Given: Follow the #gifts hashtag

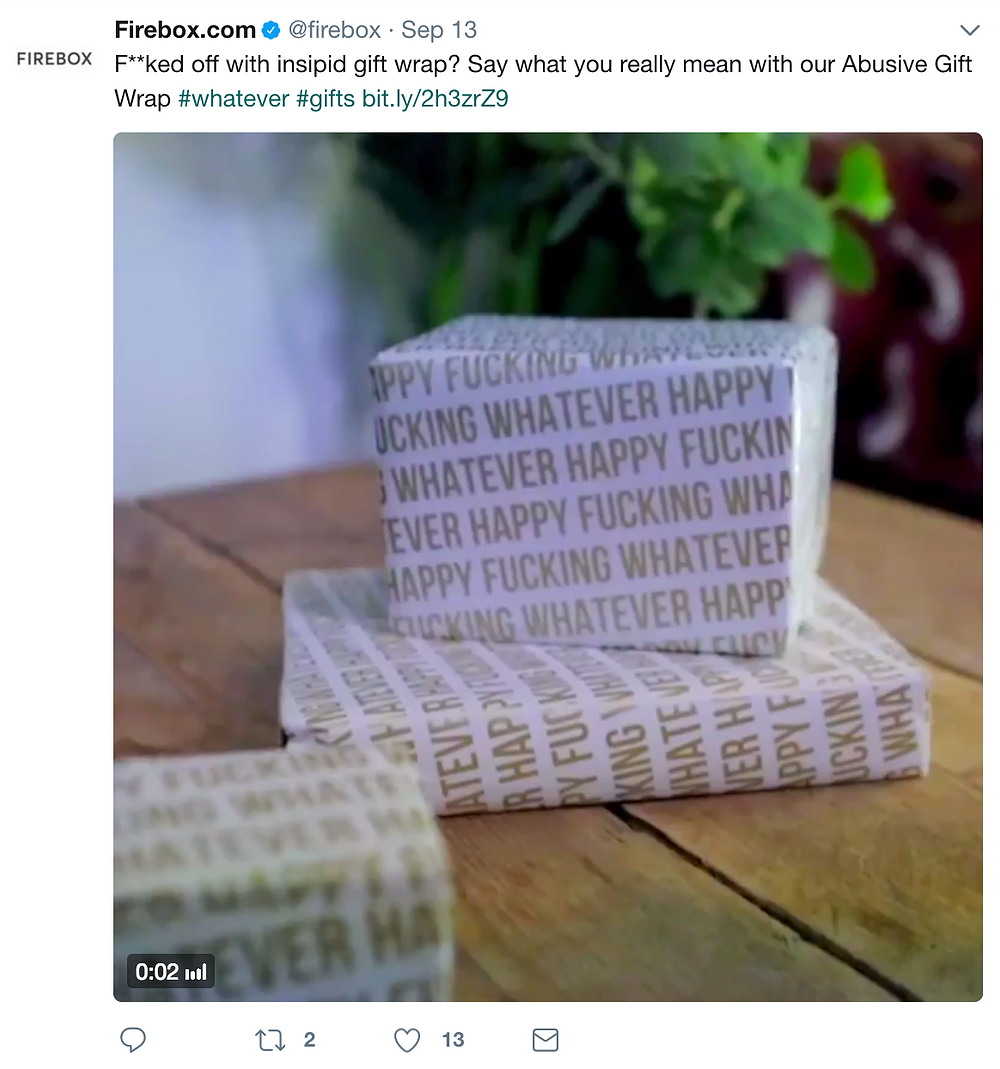Looking at the screenshot, I should [326, 99].
